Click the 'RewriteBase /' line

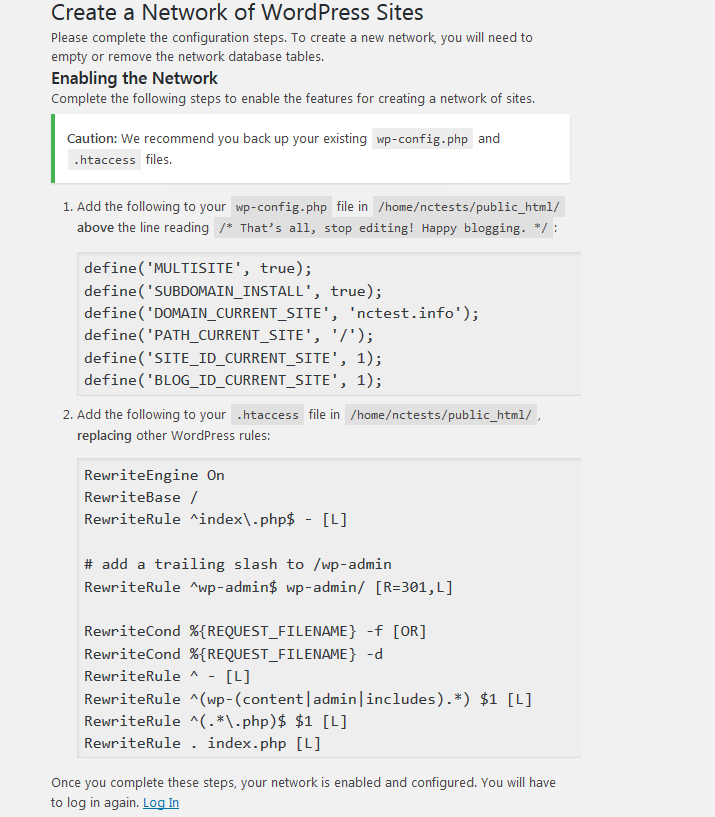point(141,497)
